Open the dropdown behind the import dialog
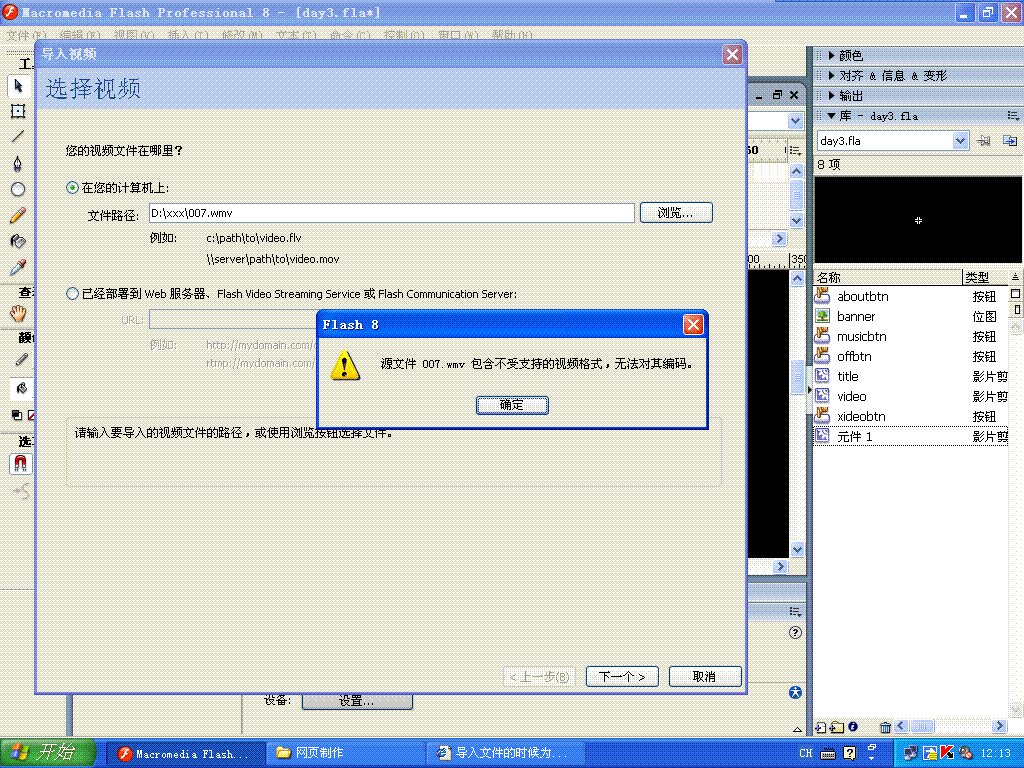This screenshot has height=768, width=1024. pos(795,121)
